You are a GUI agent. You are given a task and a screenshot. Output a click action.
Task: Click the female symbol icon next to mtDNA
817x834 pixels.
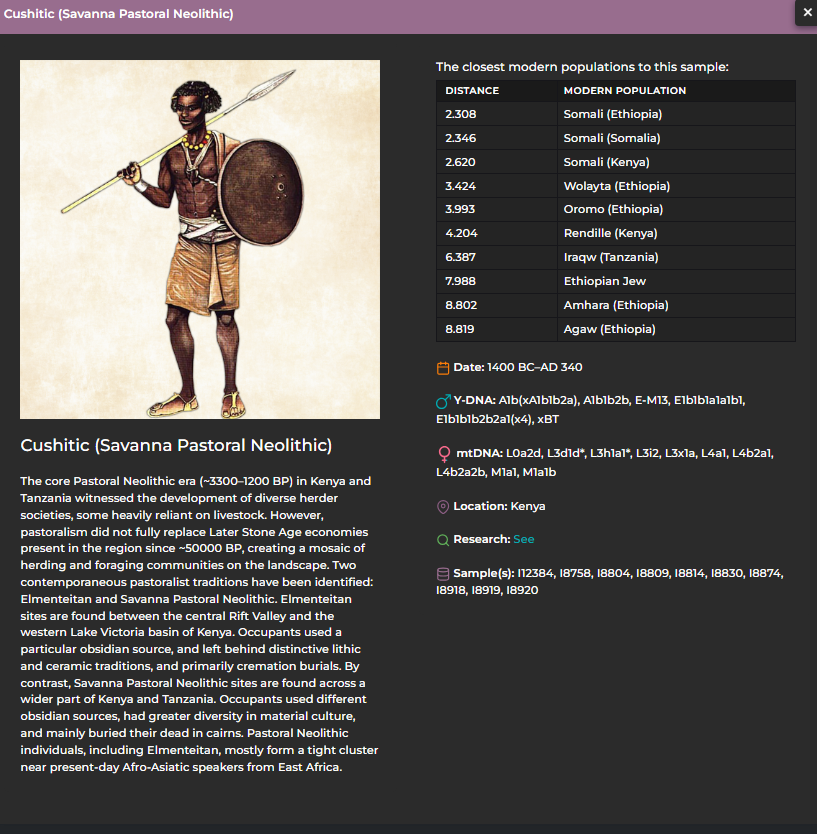tap(444, 454)
